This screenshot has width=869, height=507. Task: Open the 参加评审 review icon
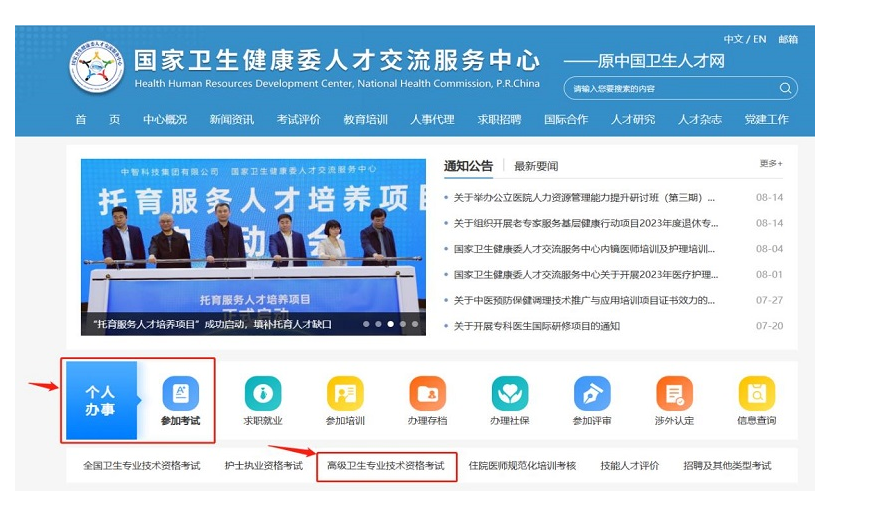[x=592, y=393]
